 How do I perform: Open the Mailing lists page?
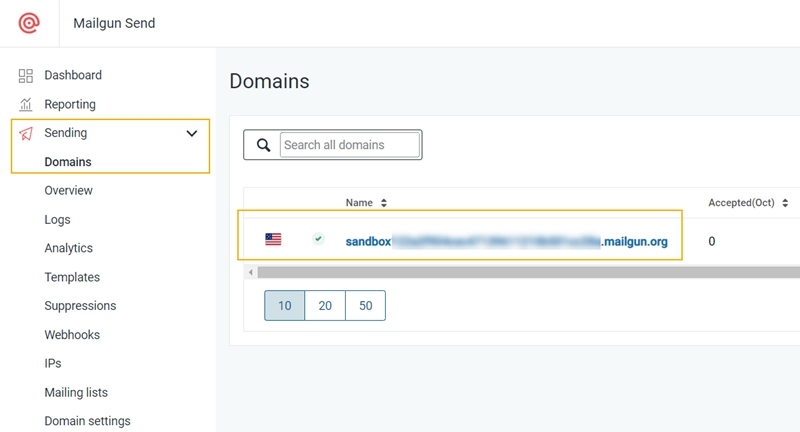pyautogui.click(x=76, y=392)
